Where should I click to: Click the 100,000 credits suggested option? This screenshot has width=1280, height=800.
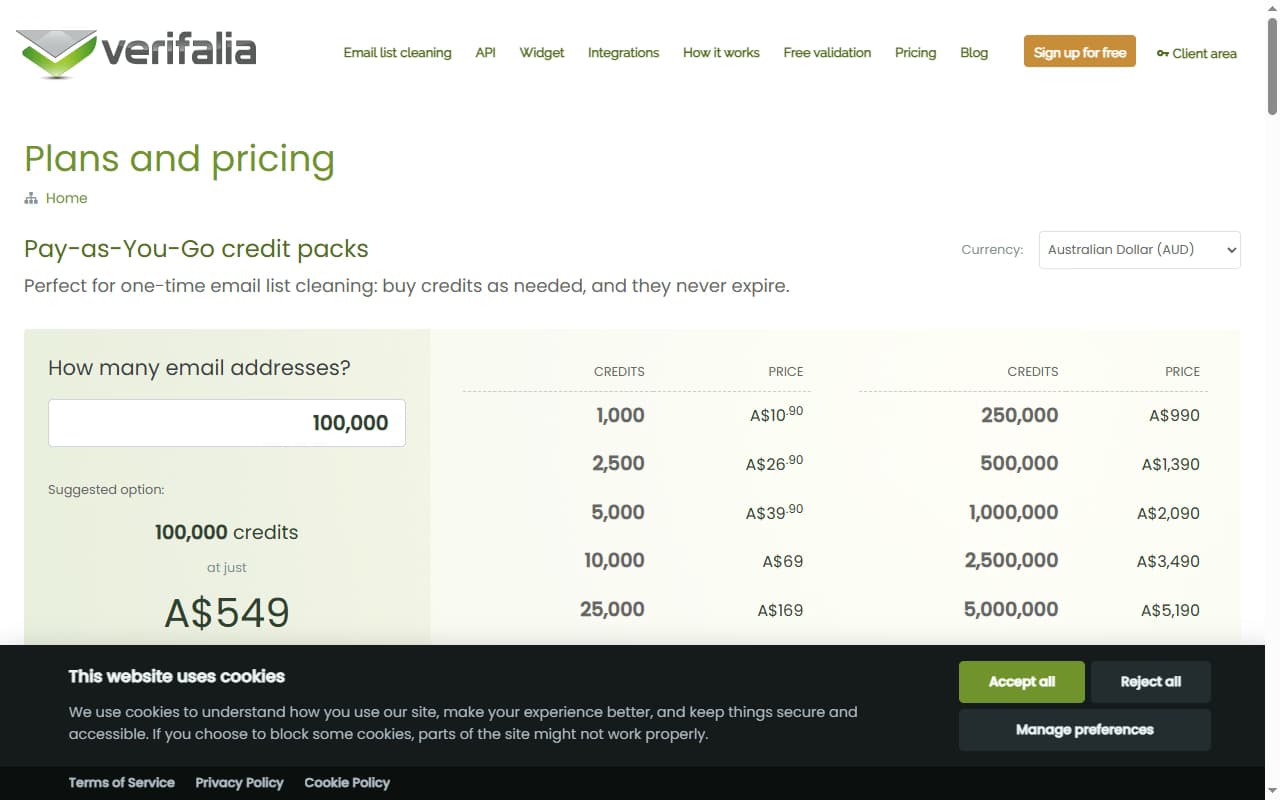(x=227, y=532)
